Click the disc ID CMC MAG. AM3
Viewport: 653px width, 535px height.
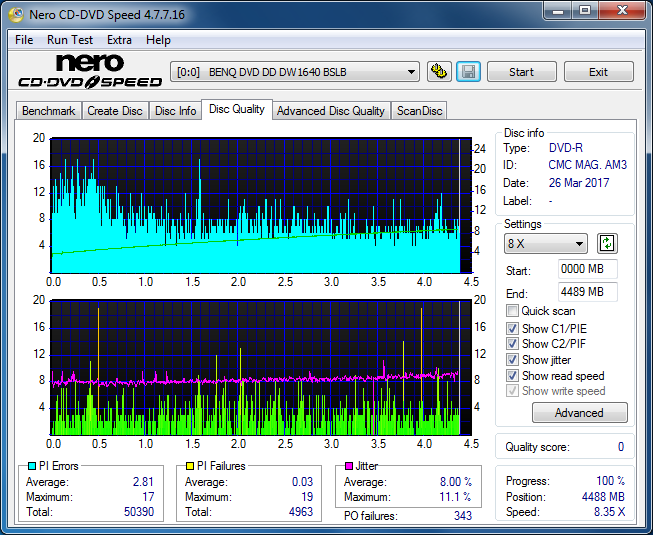point(587,165)
